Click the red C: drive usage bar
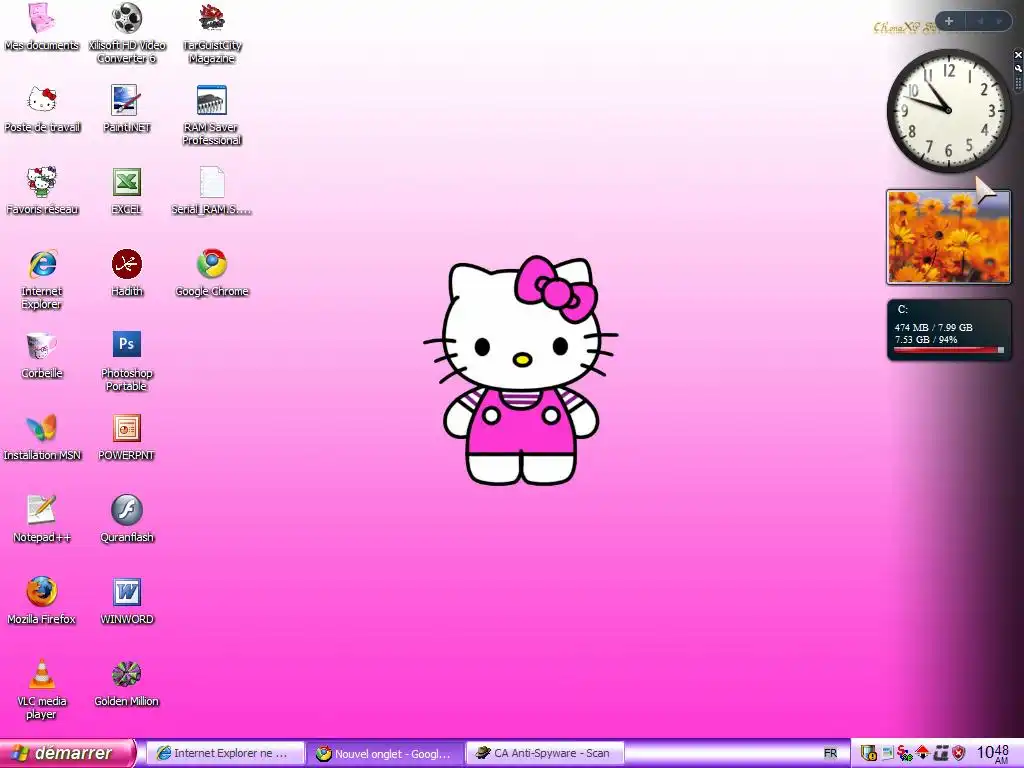 948,350
